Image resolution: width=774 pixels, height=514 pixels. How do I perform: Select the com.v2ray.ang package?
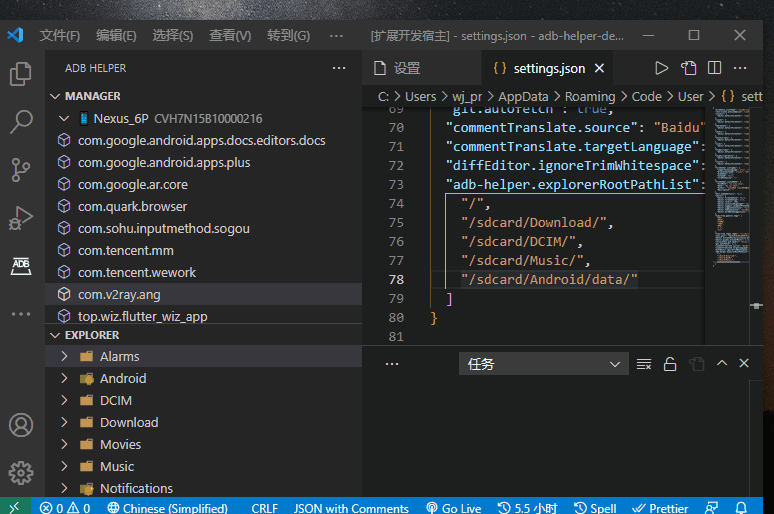tap(203, 295)
